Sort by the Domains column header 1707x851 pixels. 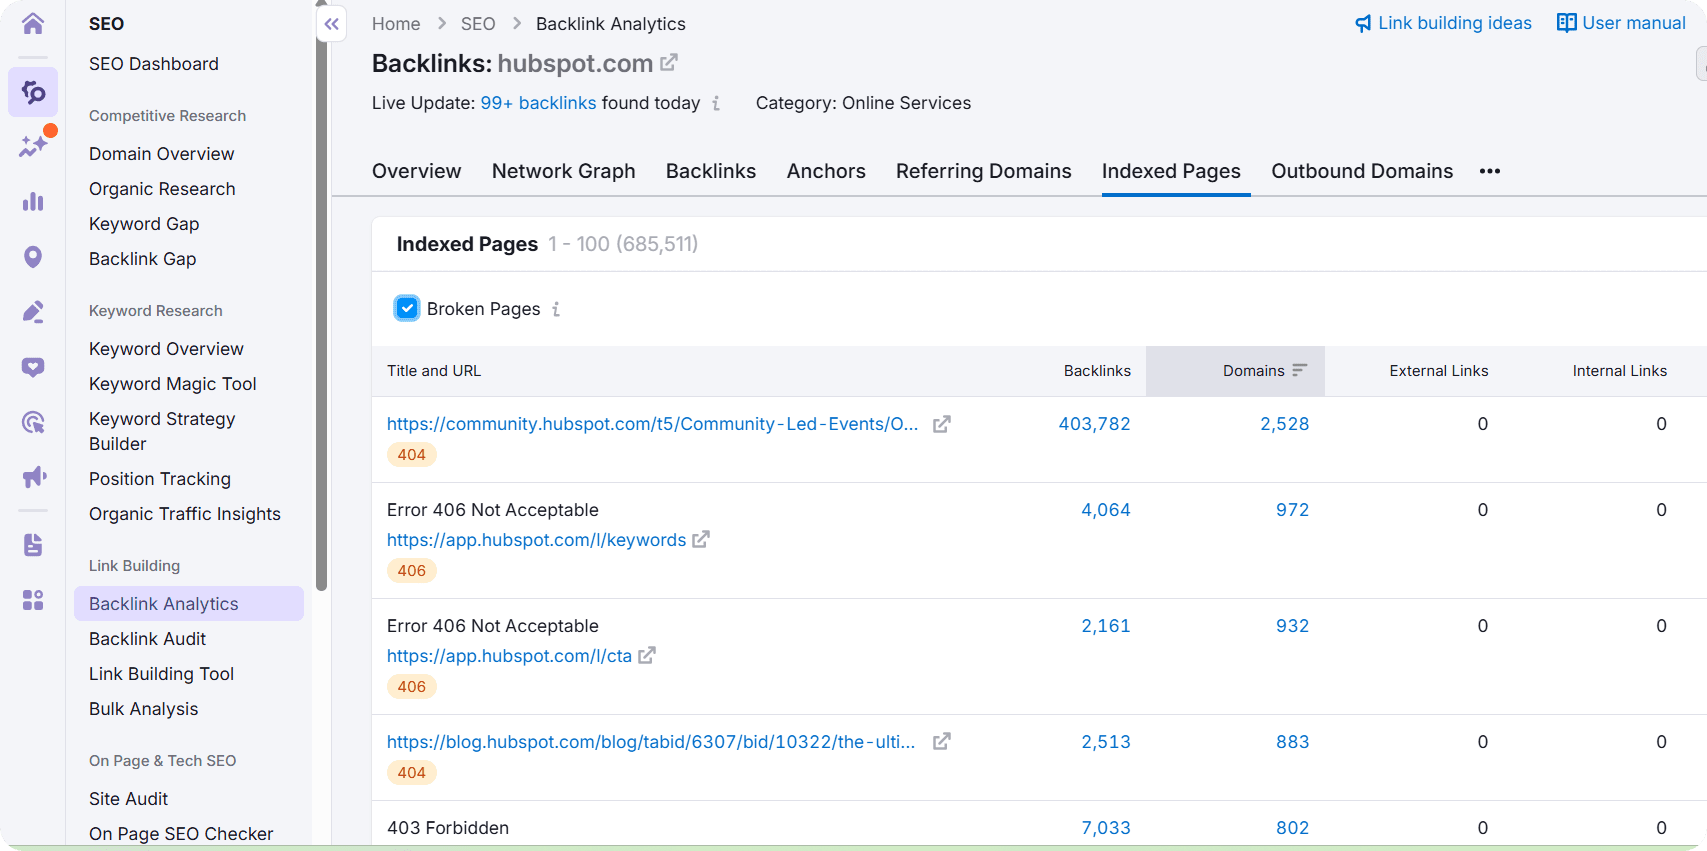[1254, 371]
